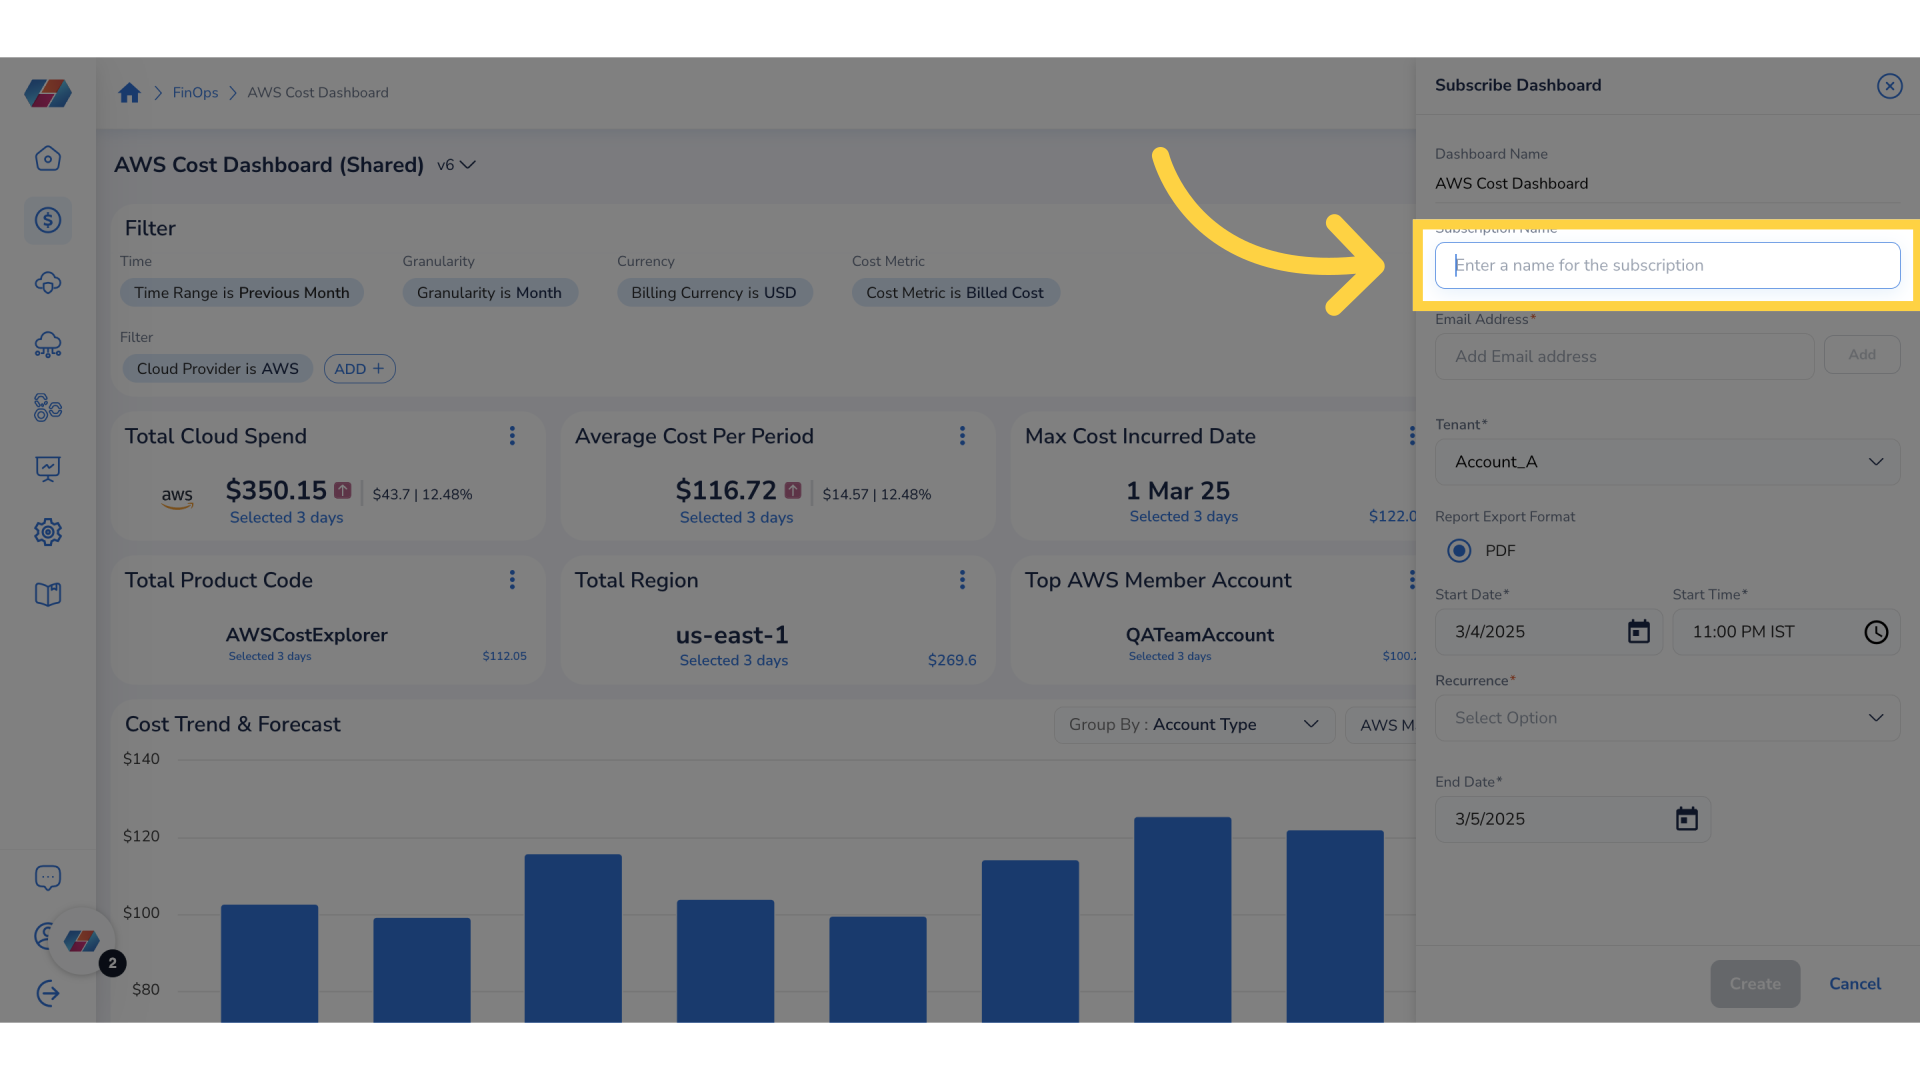Click the us-east-1 region value
The width and height of the screenshot is (1920, 1080).
(732, 635)
